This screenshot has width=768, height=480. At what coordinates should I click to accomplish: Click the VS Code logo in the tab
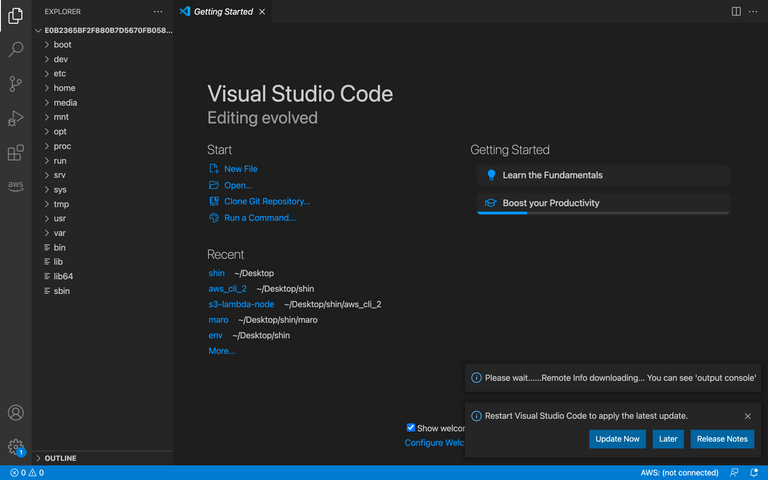coord(185,11)
